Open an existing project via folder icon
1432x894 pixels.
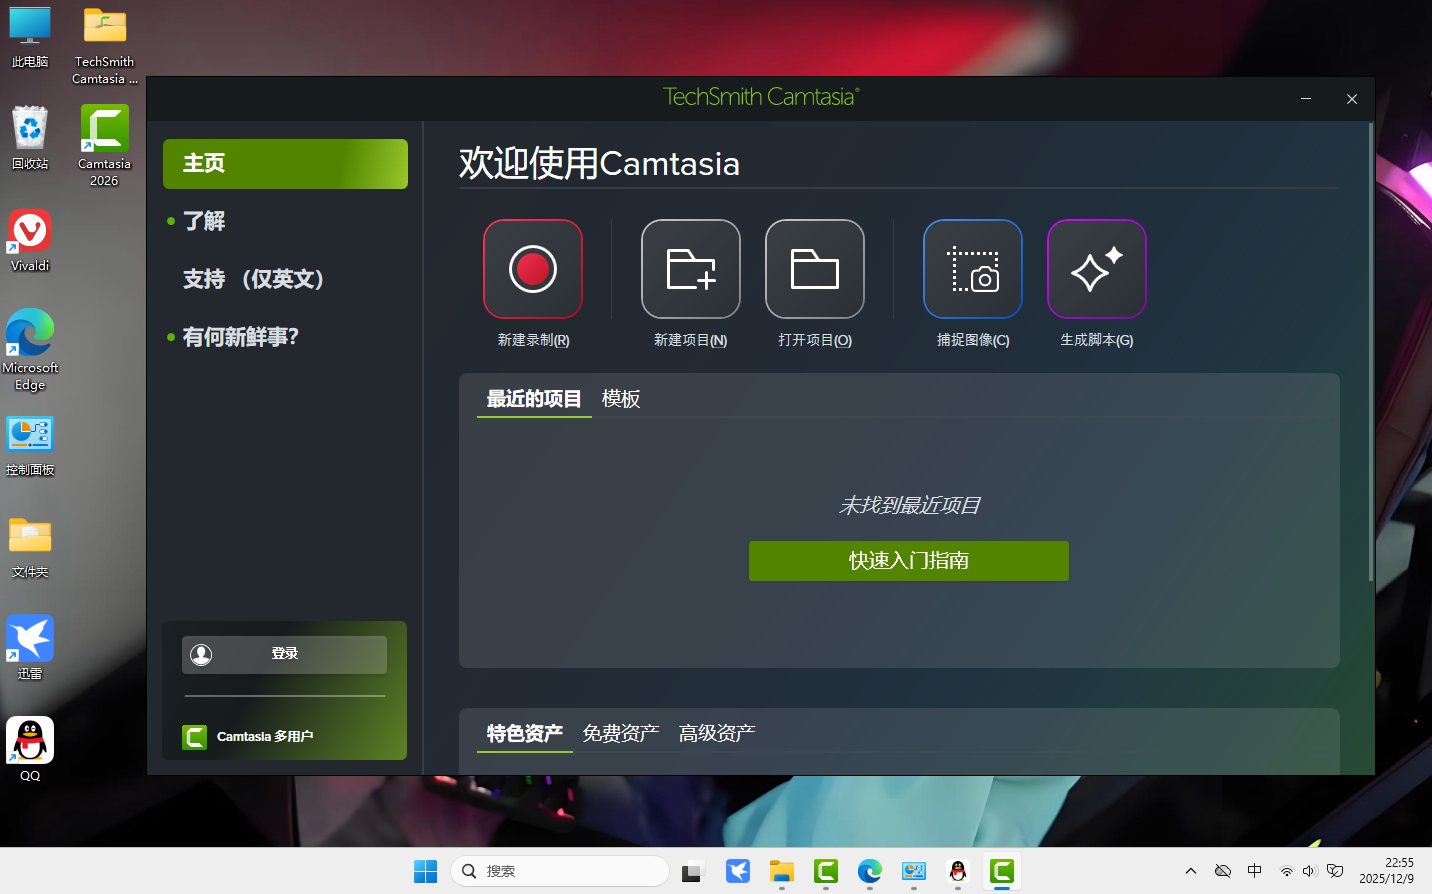(815, 269)
